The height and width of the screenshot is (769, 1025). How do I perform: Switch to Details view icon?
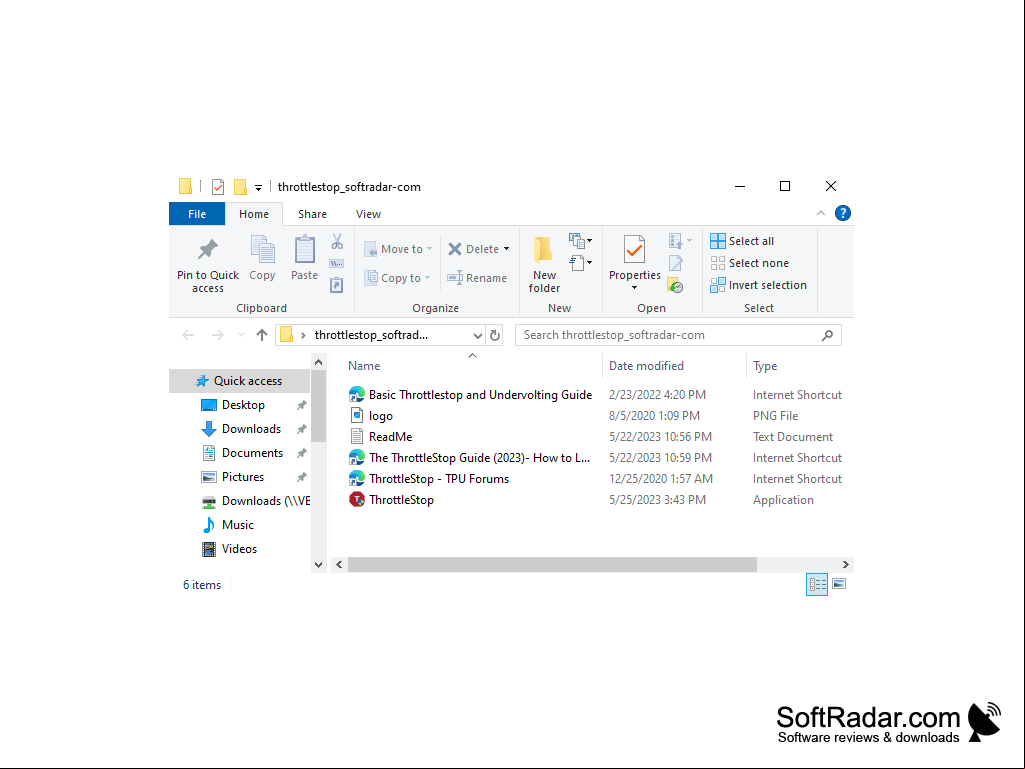pos(817,584)
